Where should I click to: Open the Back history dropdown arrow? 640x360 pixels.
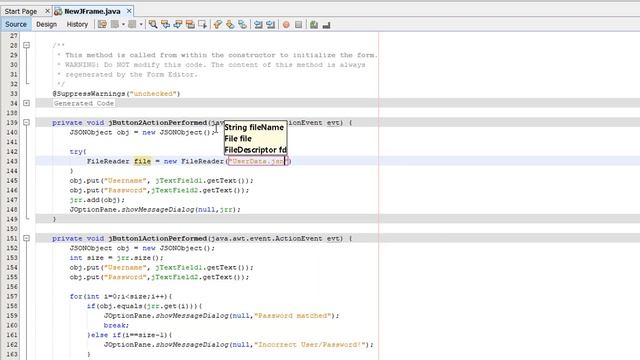(x=123, y=24)
